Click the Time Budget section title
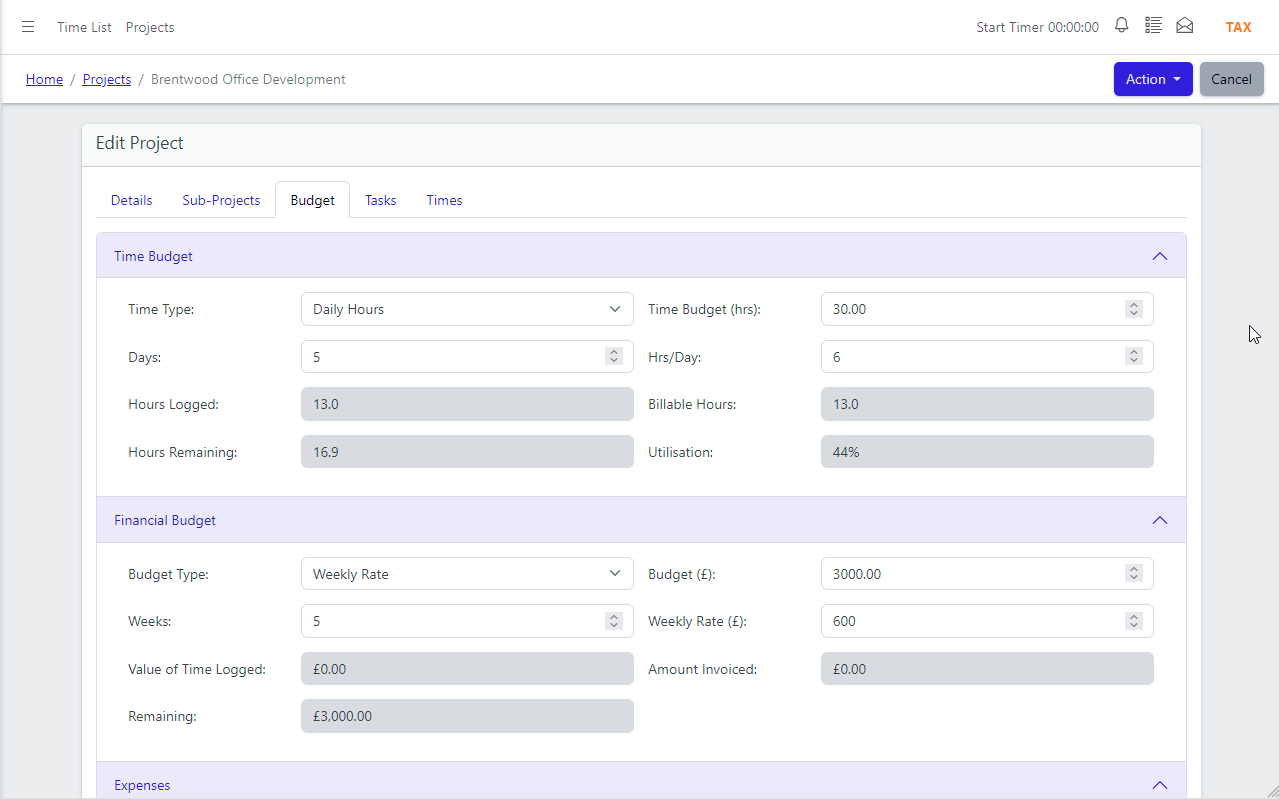 click(x=153, y=256)
